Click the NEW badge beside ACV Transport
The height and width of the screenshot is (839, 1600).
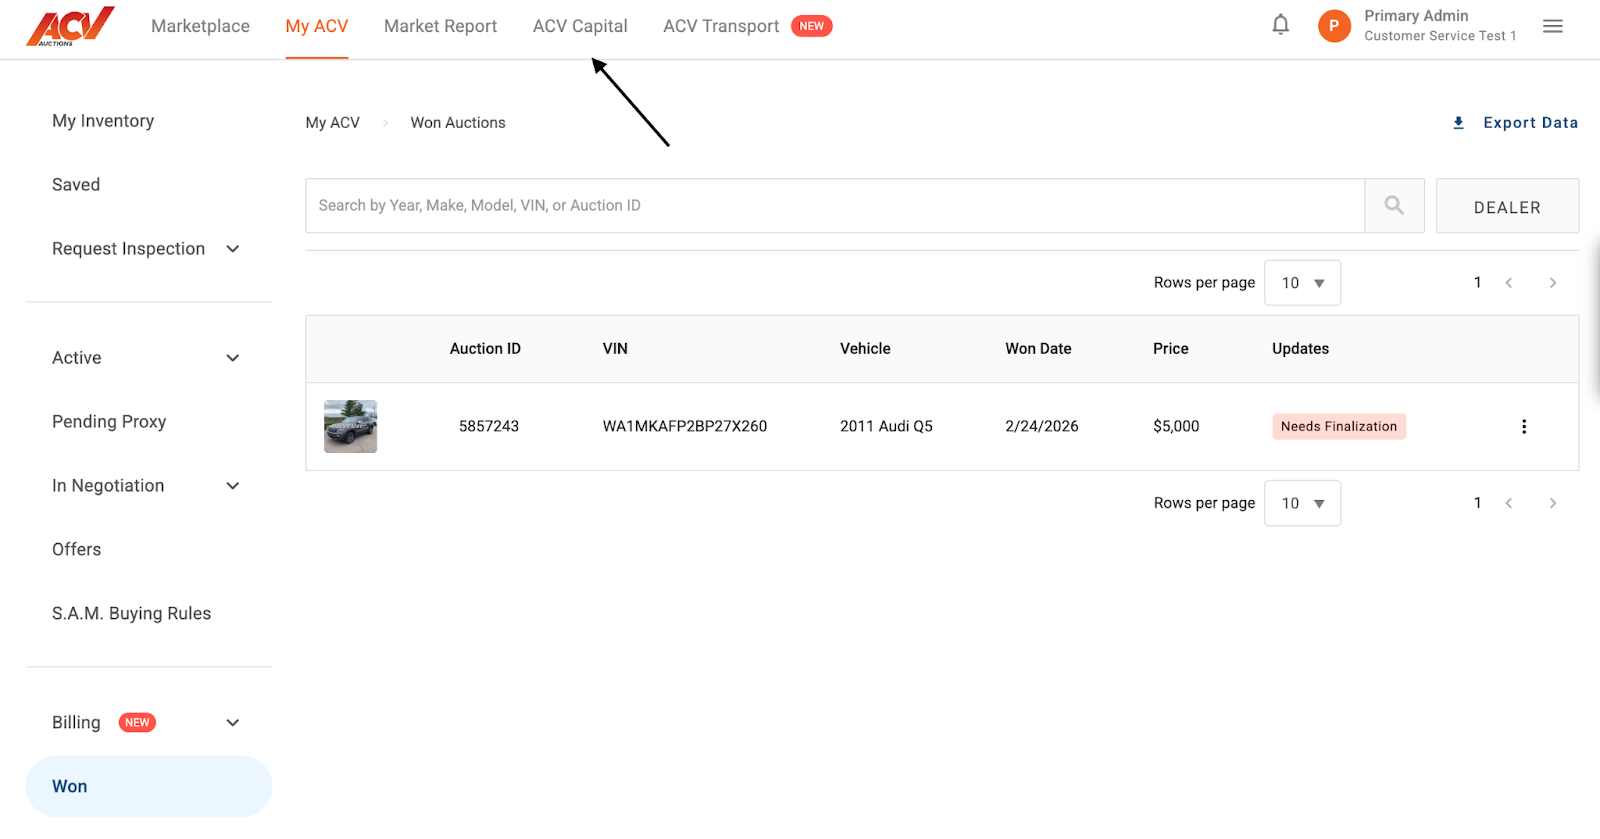point(812,26)
